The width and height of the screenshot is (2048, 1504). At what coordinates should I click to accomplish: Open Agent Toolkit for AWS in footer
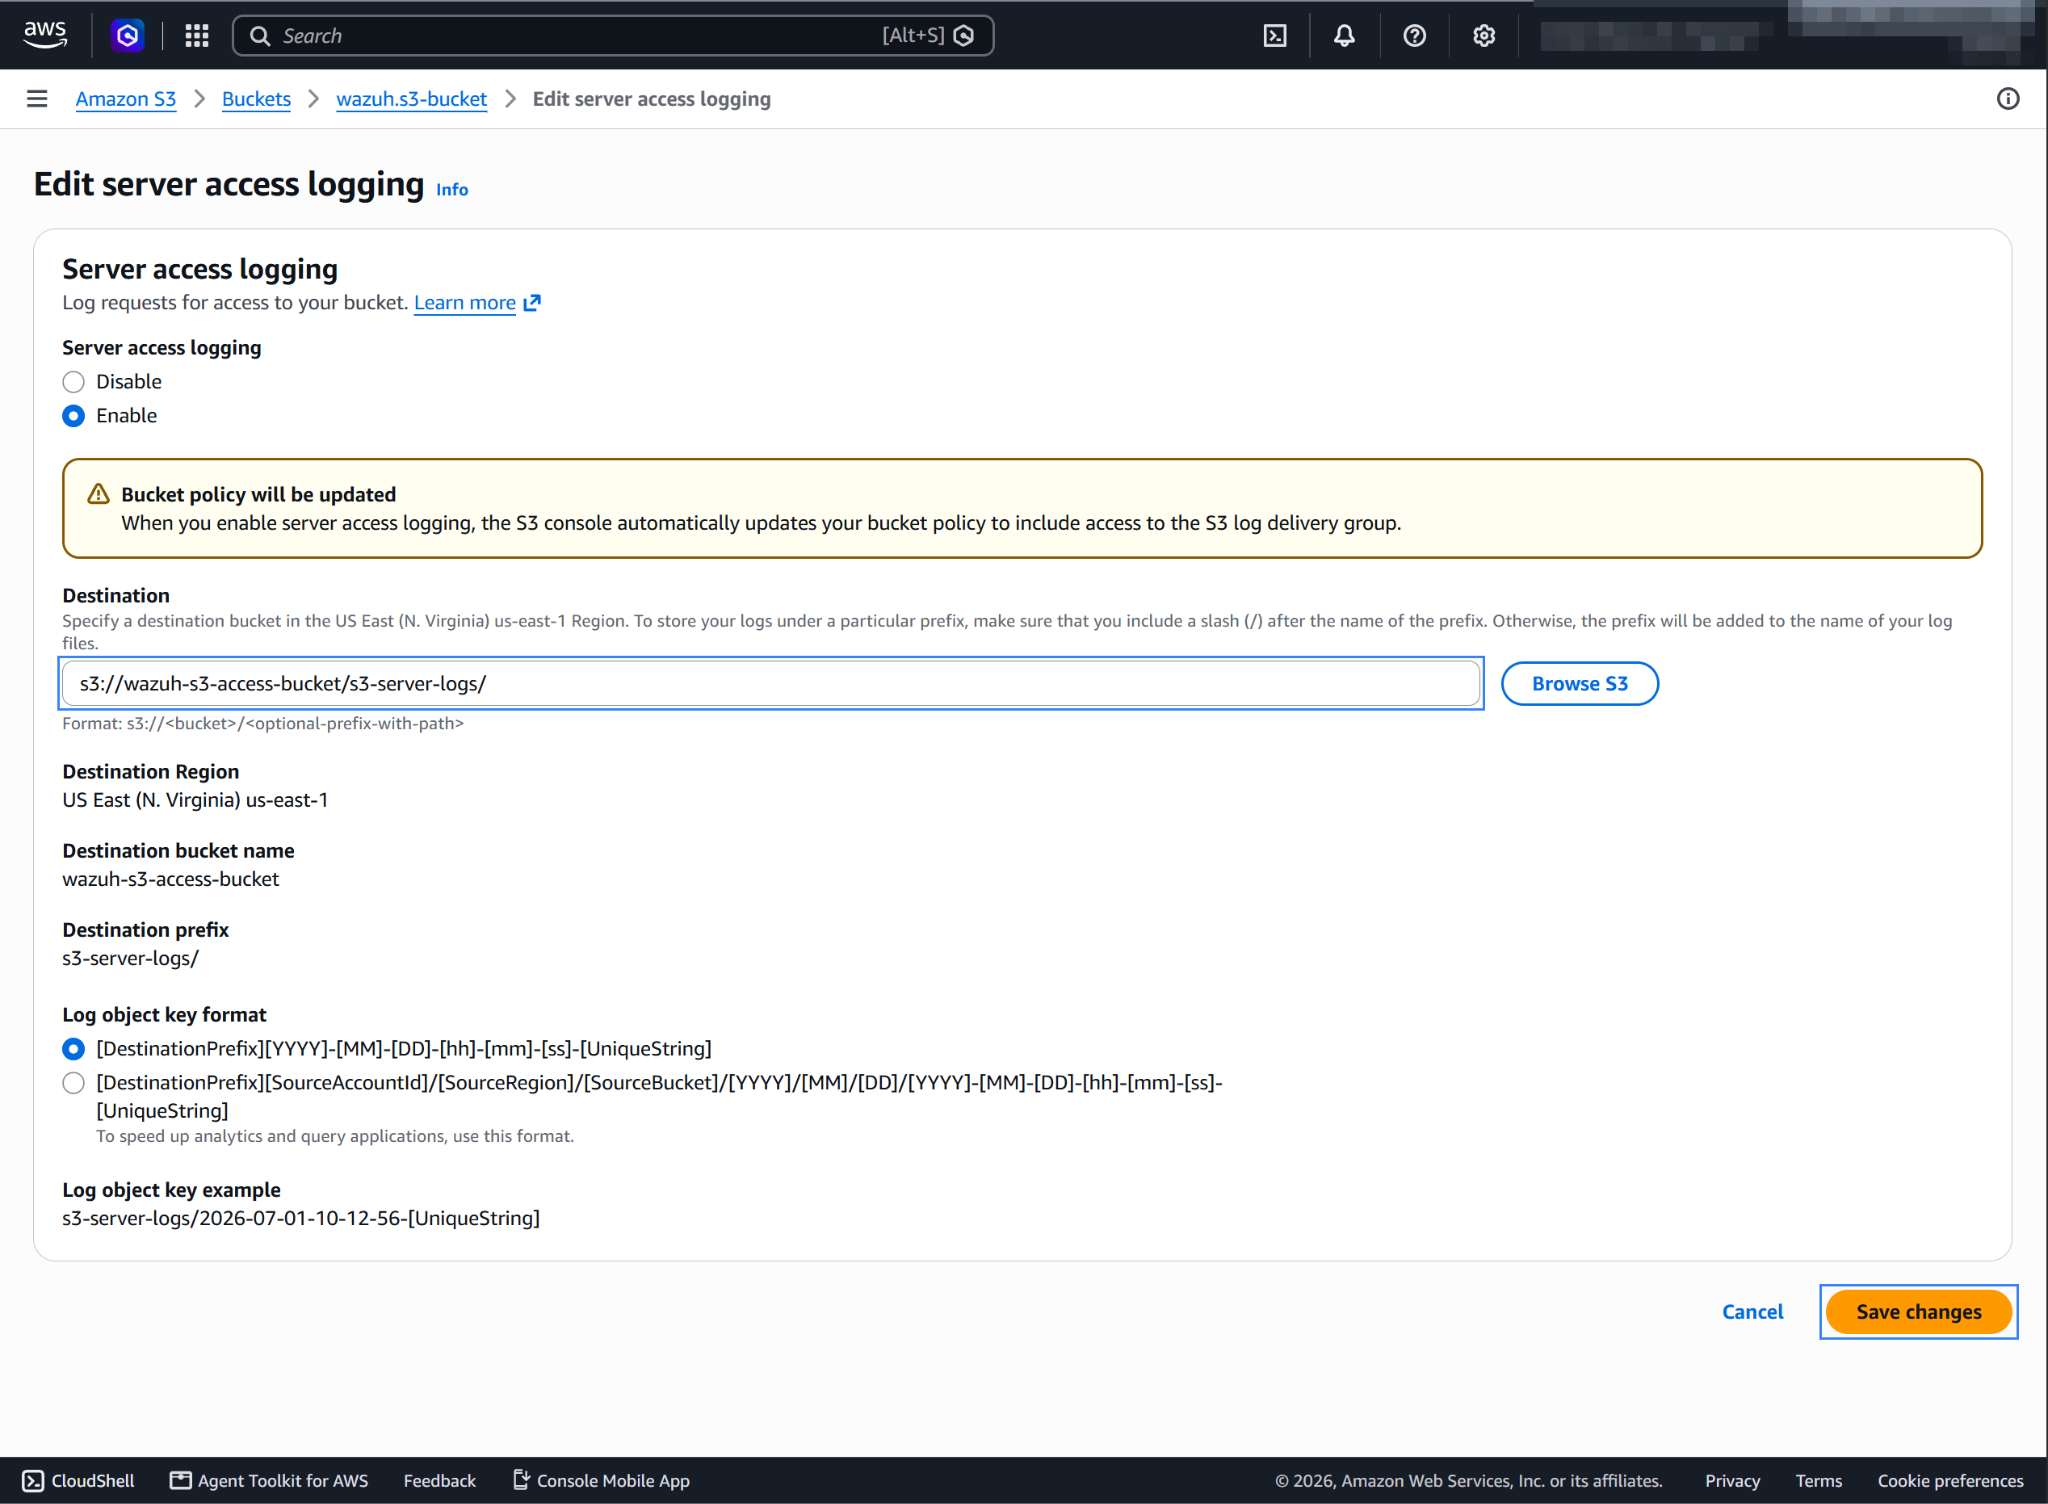(269, 1481)
